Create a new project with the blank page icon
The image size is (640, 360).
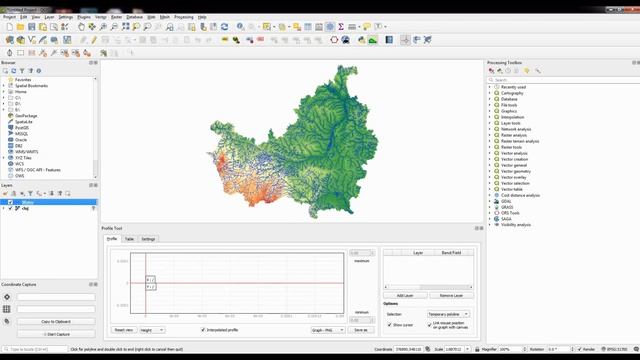9,27
